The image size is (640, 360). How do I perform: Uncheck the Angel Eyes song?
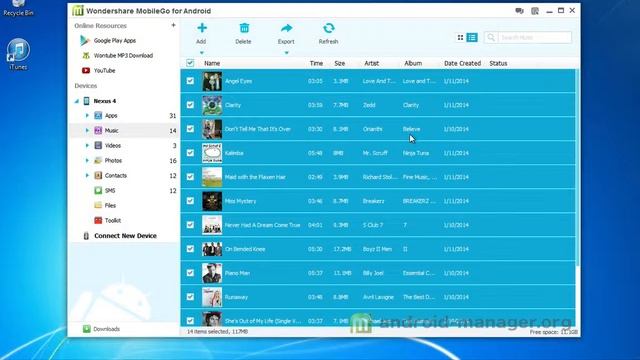pyautogui.click(x=190, y=81)
